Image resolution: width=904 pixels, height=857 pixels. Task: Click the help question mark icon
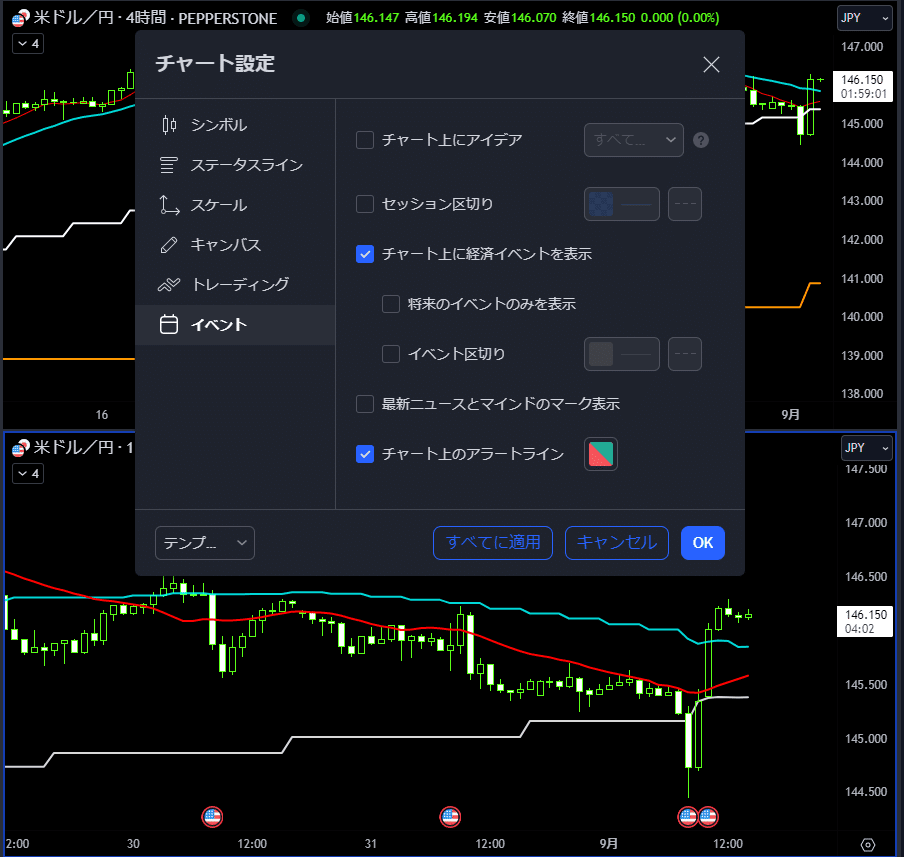point(701,140)
